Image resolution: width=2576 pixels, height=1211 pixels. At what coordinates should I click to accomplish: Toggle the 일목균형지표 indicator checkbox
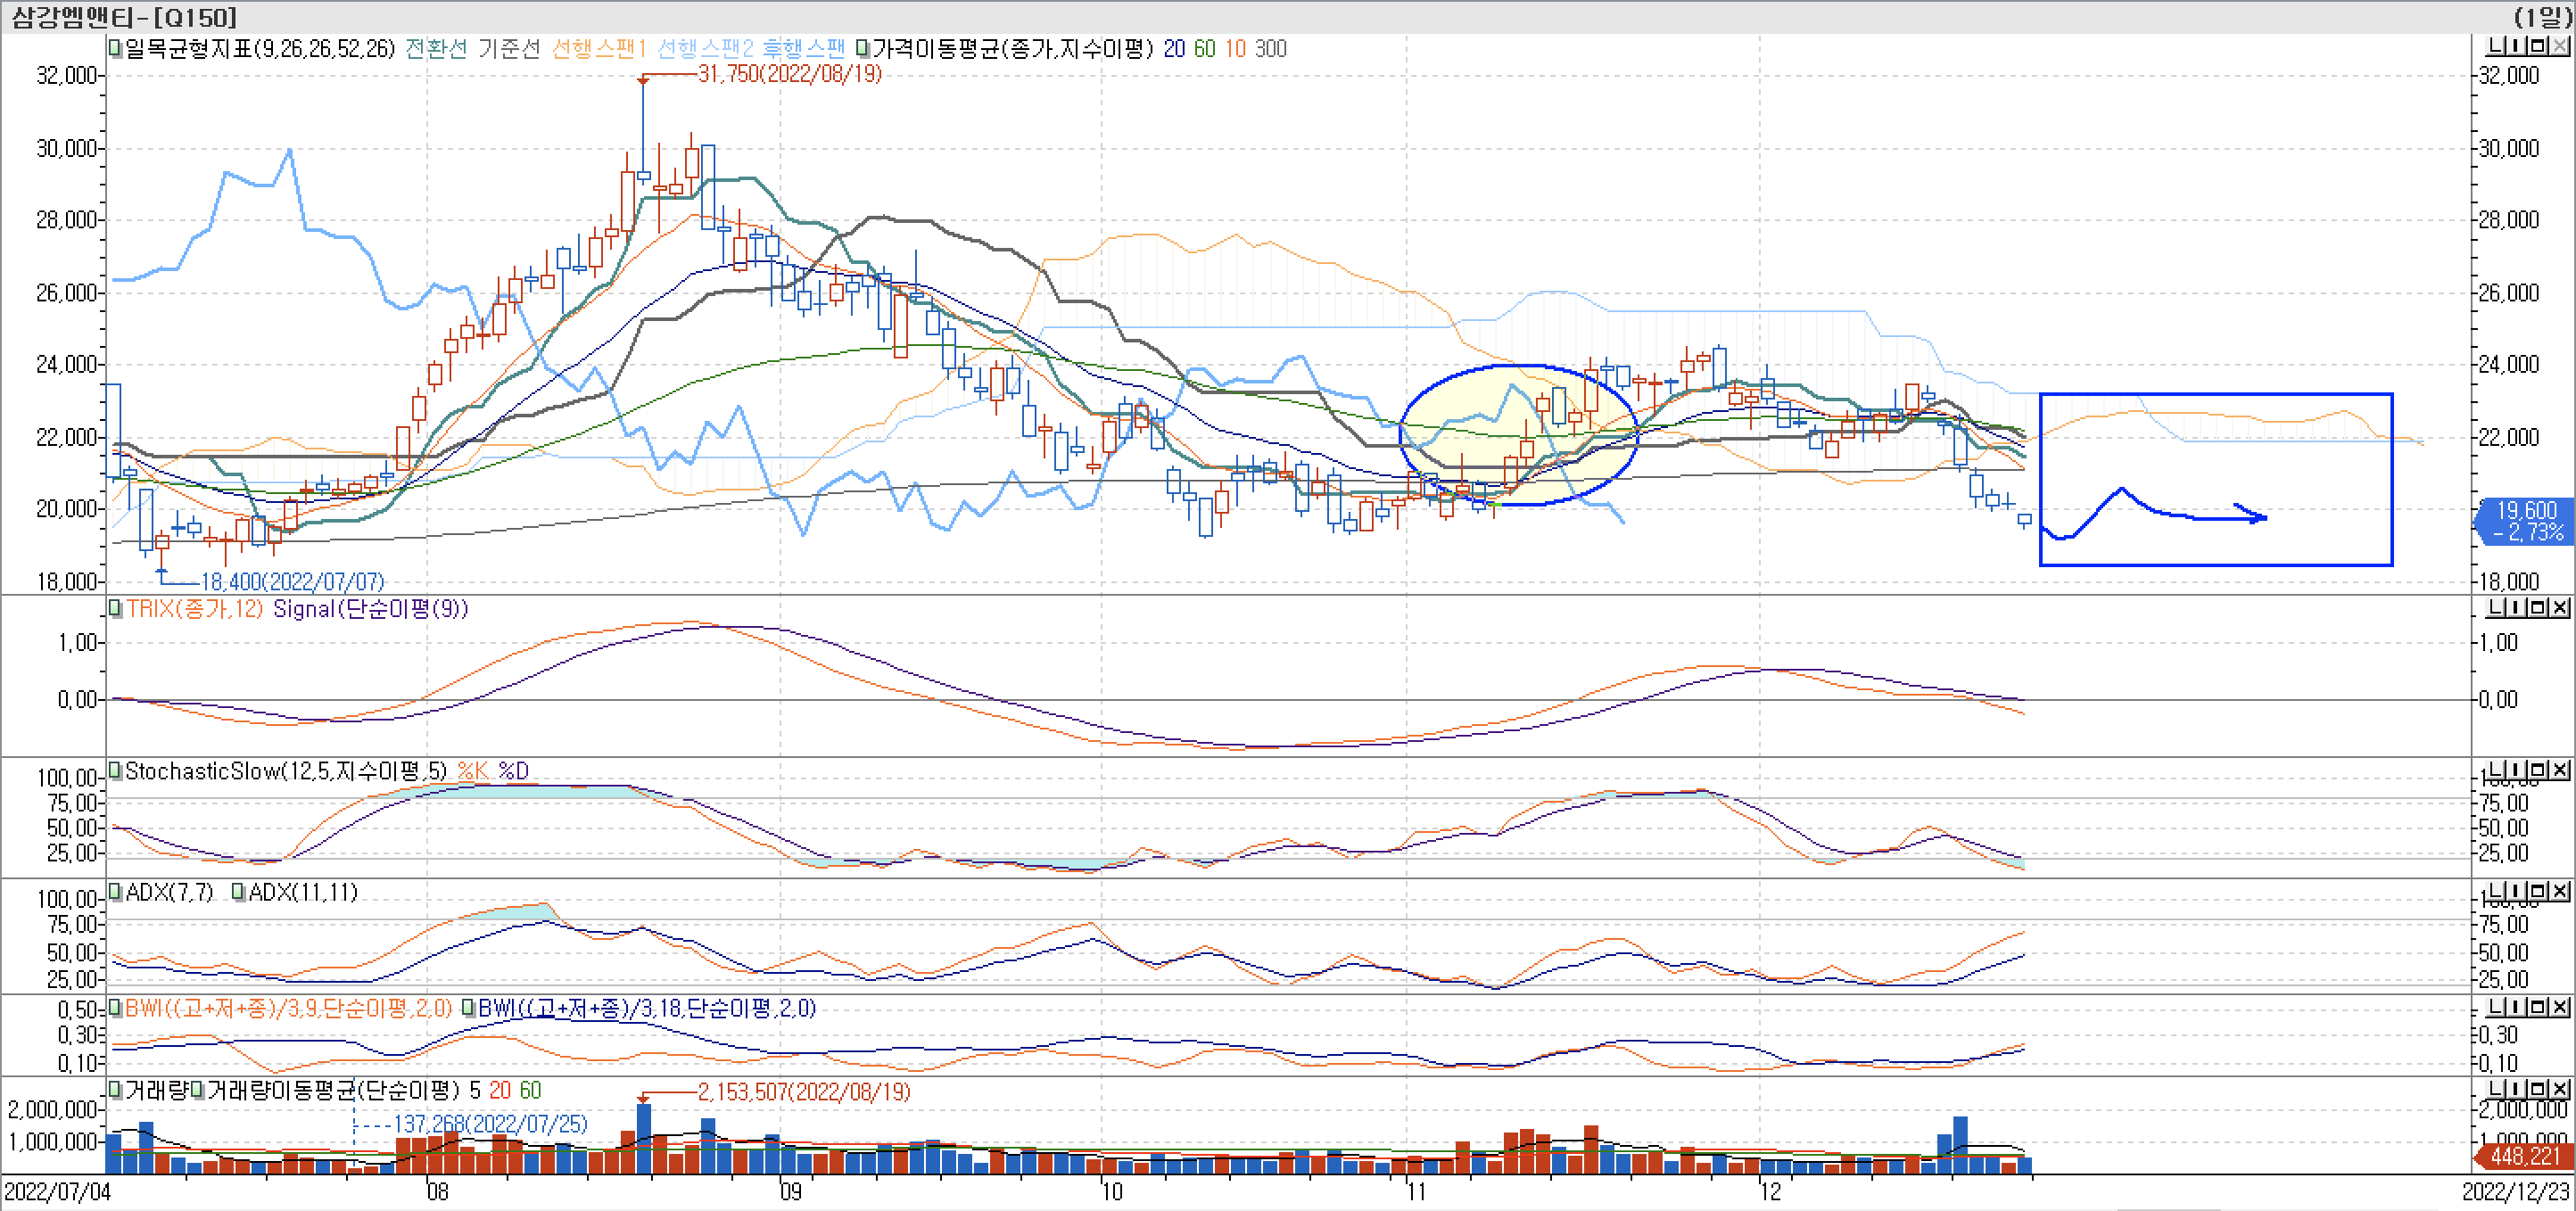pos(116,48)
